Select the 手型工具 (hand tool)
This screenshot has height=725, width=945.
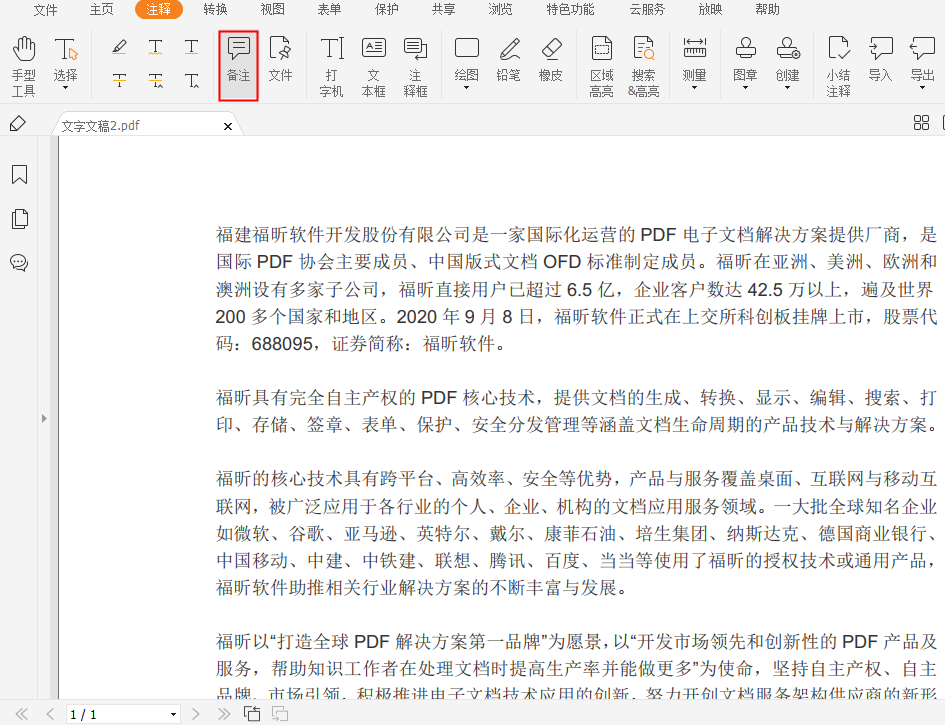click(23, 65)
